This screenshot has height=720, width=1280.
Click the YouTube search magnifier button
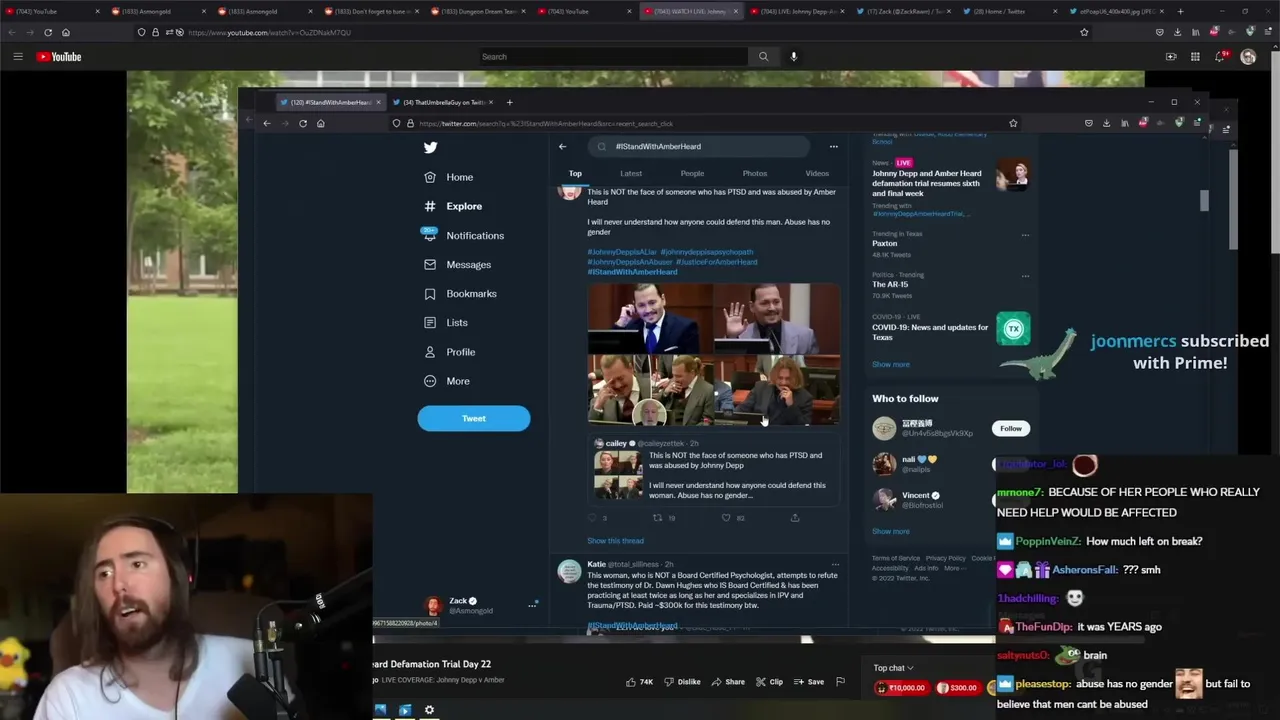tap(763, 57)
